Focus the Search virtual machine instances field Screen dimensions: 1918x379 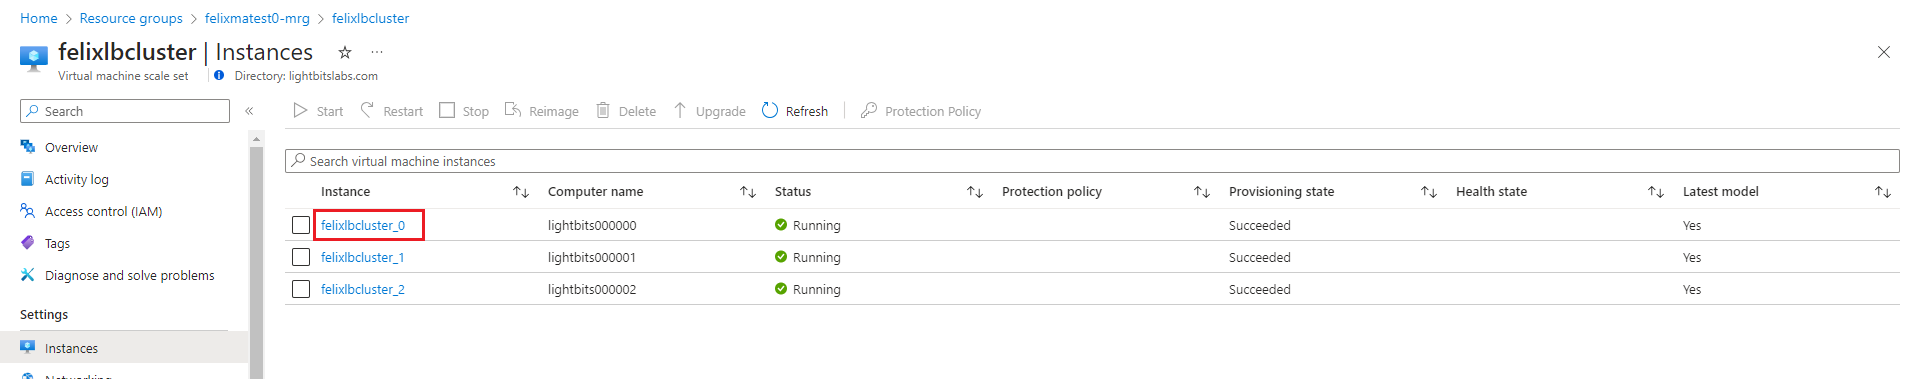(x=1092, y=161)
